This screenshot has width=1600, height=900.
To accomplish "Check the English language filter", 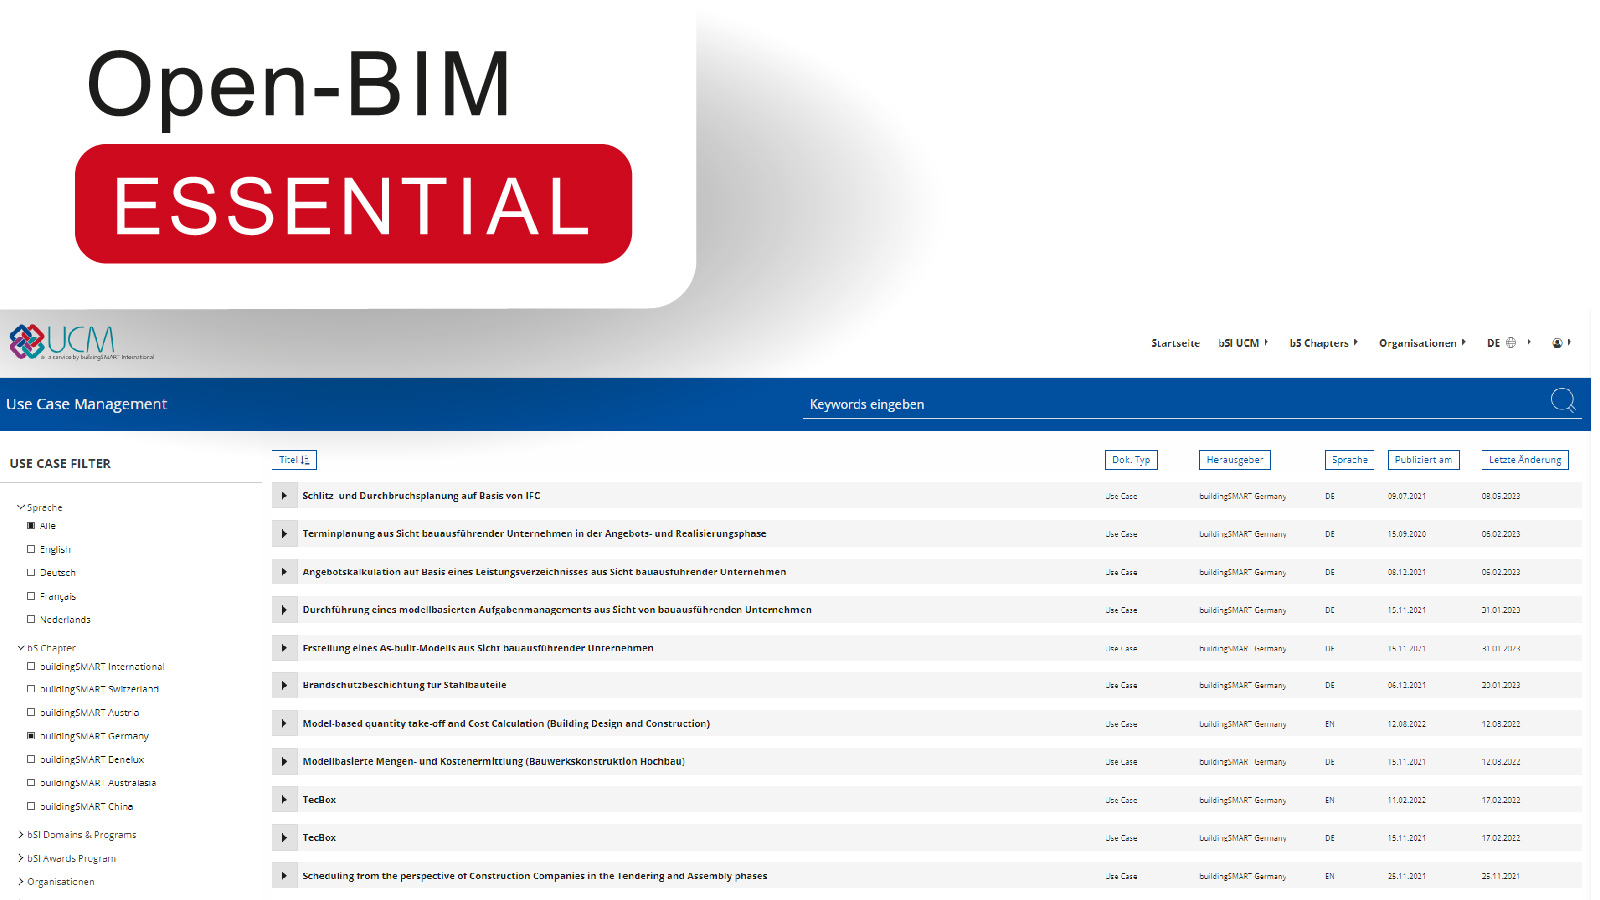I will pos(31,549).
